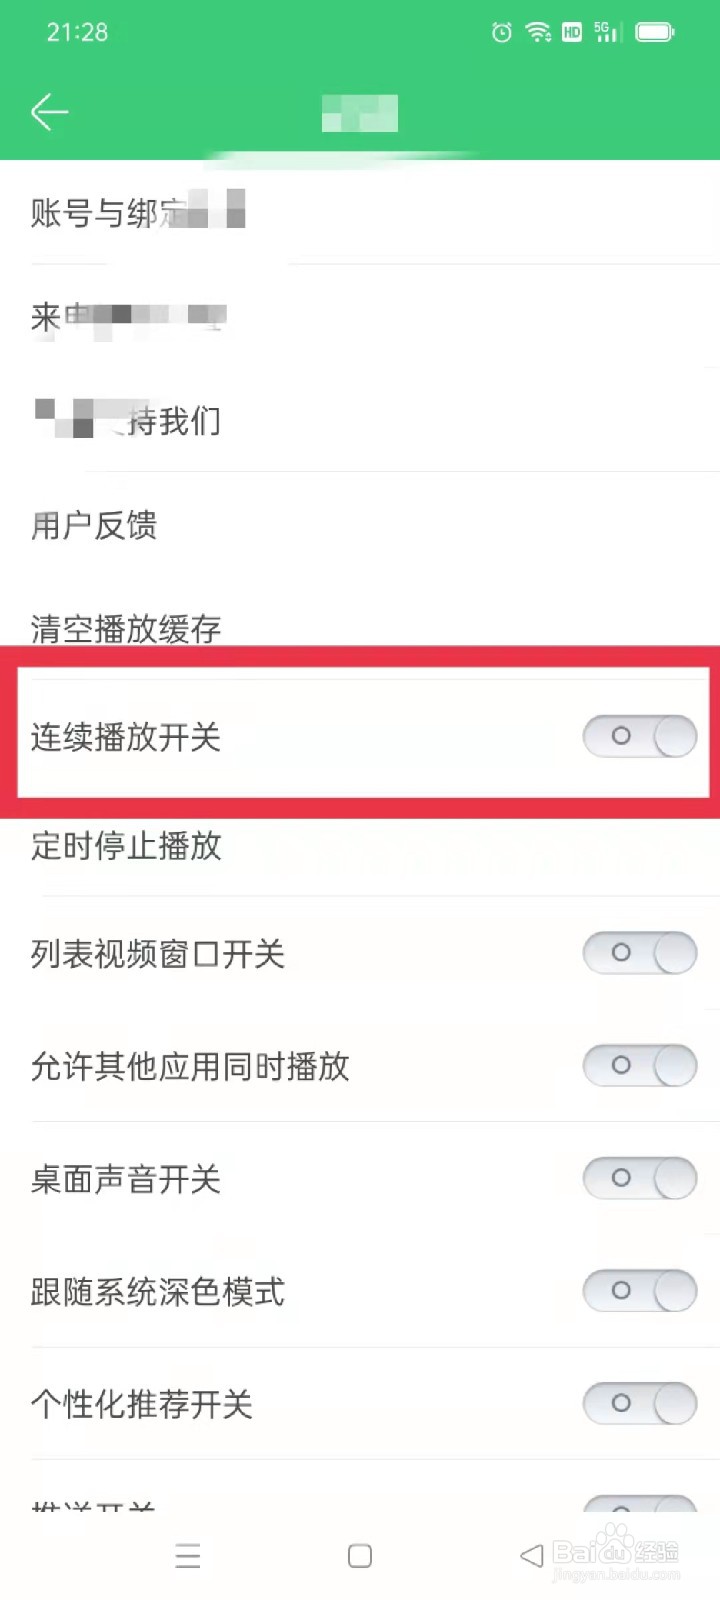The image size is (720, 1600).
Task: Tap the back arrow in green header
Action: click(49, 112)
